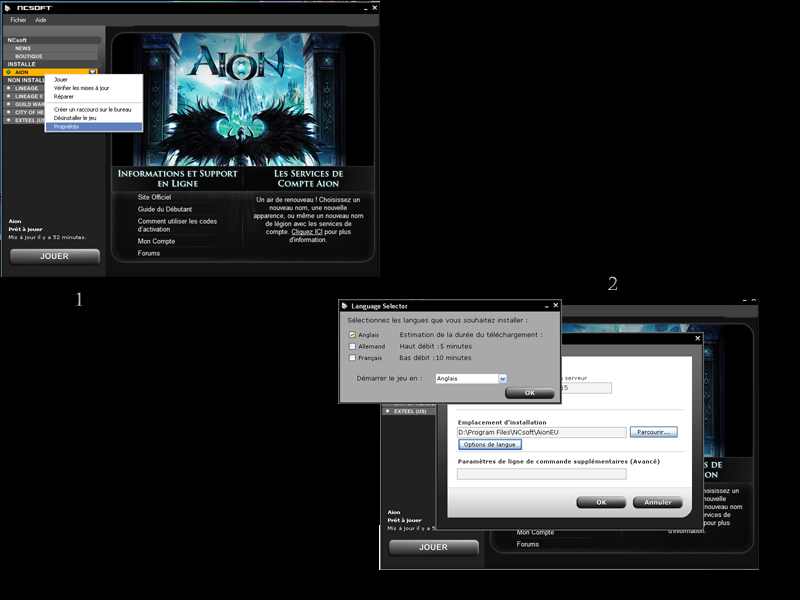The height and width of the screenshot is (600, 800).
Task: Toggle the Anglais language checkbox
Action: [x=352, y=335]
